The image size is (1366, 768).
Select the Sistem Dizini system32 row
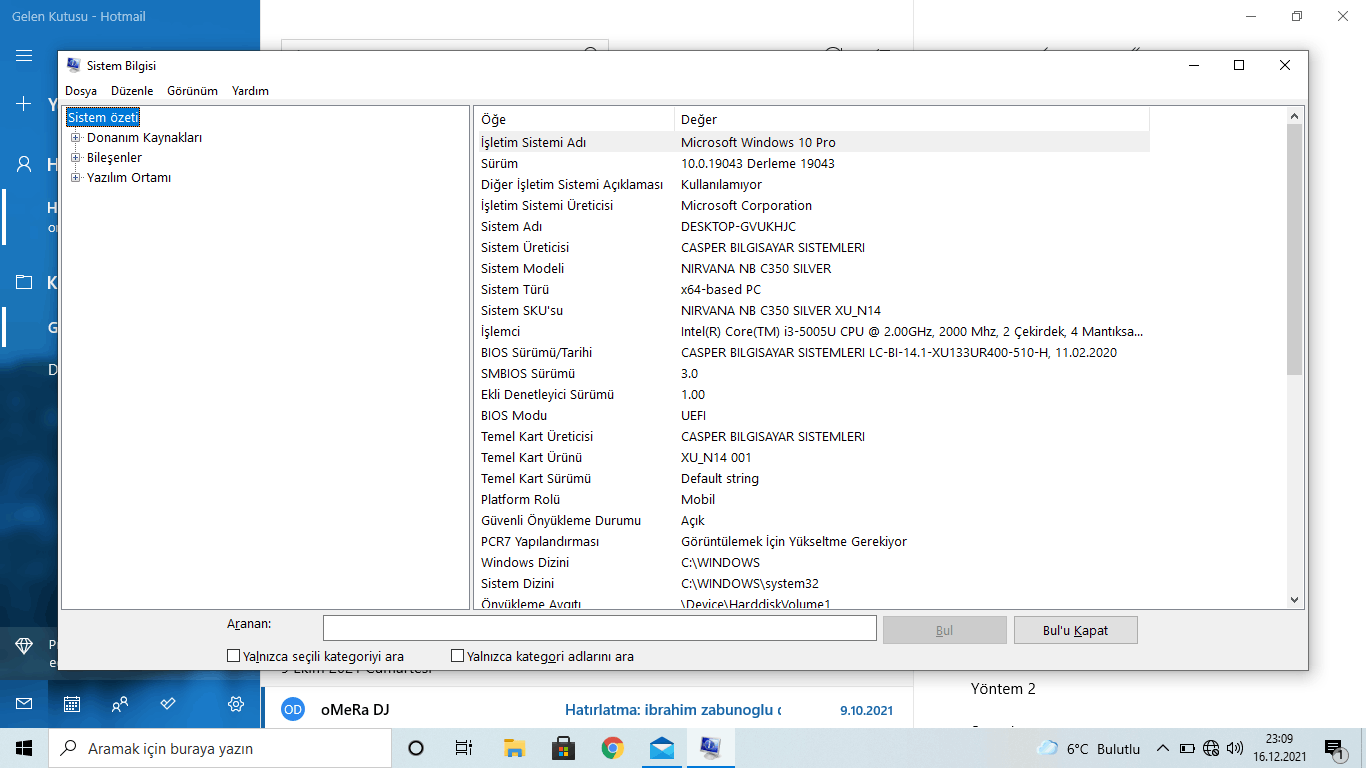pyautogui.click(x=812, y=584)
